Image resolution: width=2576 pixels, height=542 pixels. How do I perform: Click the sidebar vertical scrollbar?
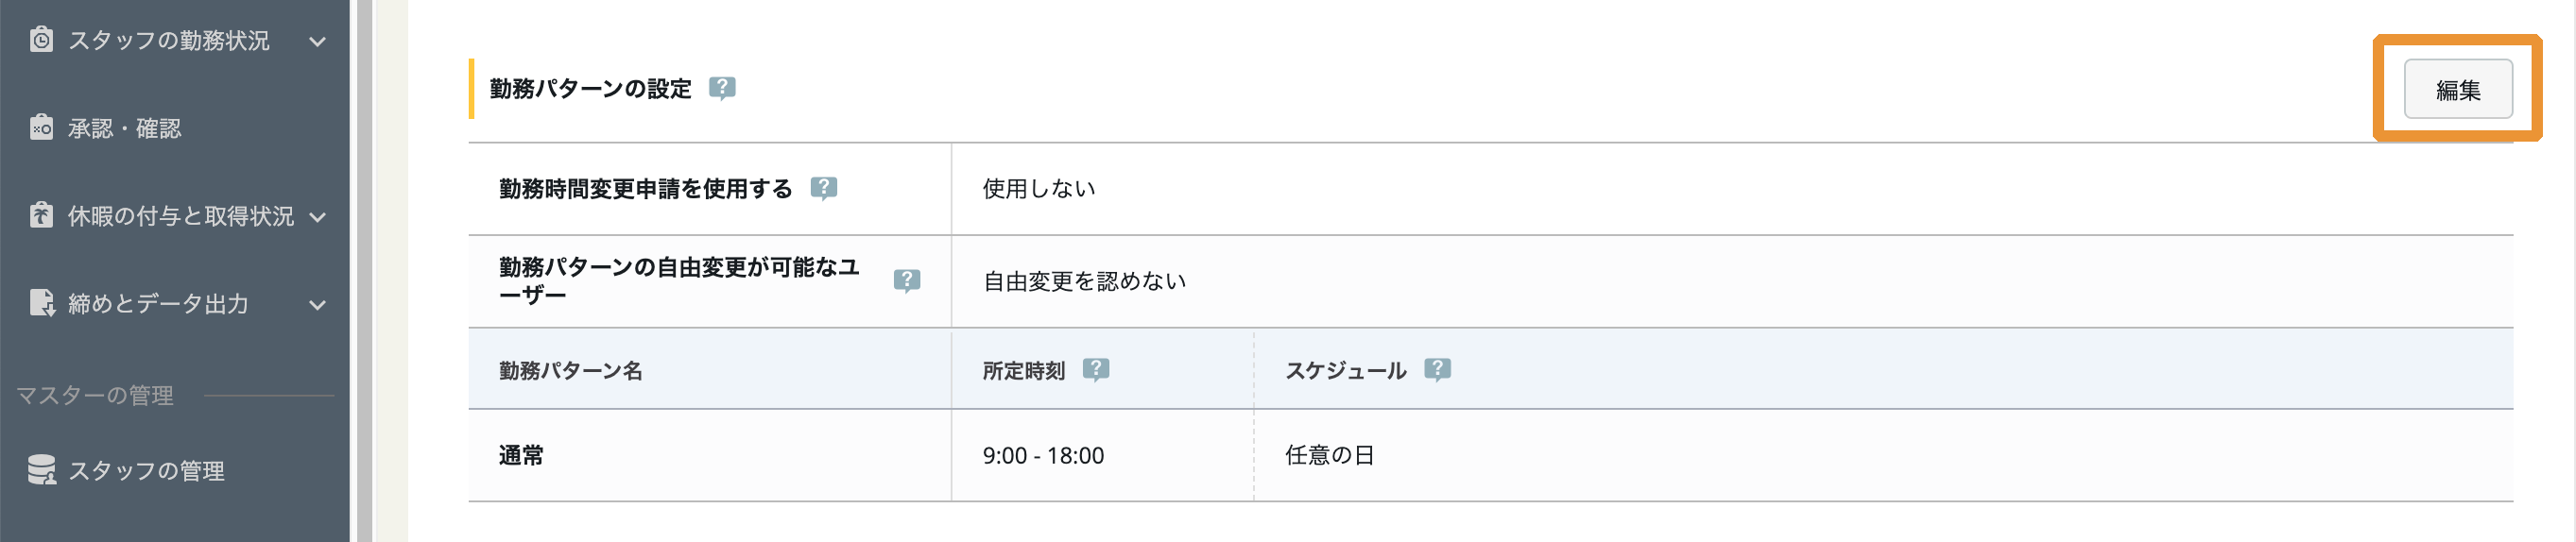(x=364, y=271)
